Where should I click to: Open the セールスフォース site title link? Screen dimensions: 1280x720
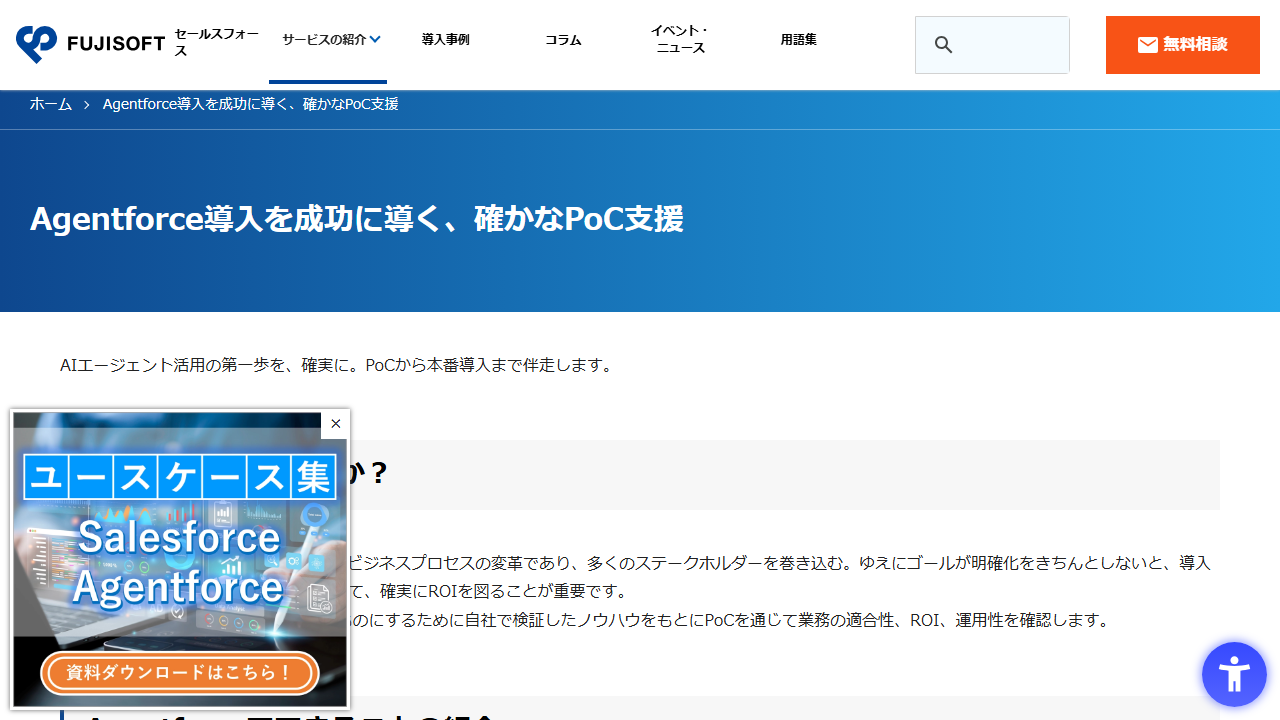point(216,42)
